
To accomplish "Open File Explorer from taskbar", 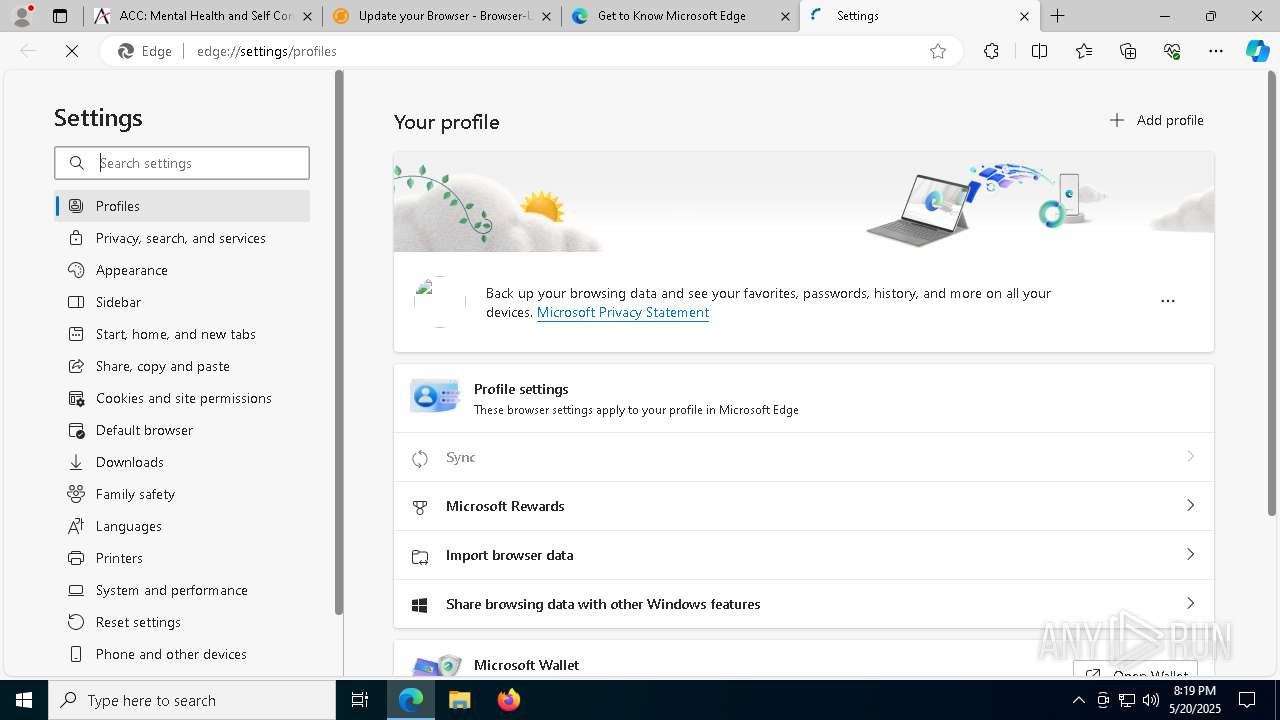I will [459, 700].
